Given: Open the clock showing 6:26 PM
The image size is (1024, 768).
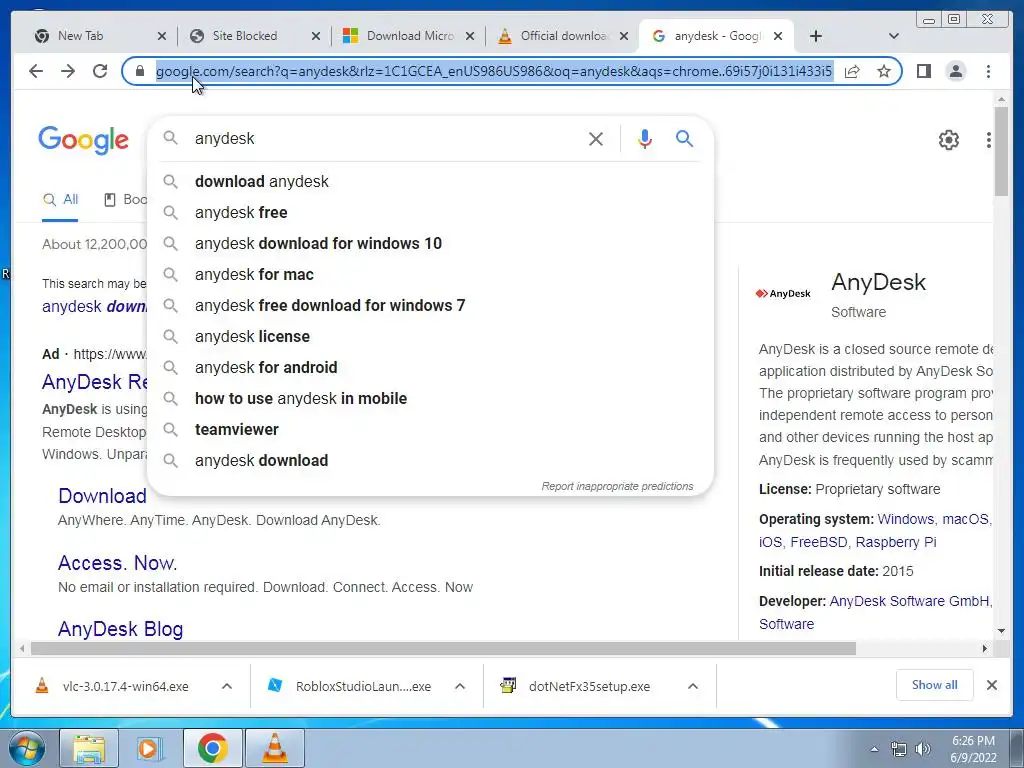Looking at the screenshot, I should pos(973,749).
